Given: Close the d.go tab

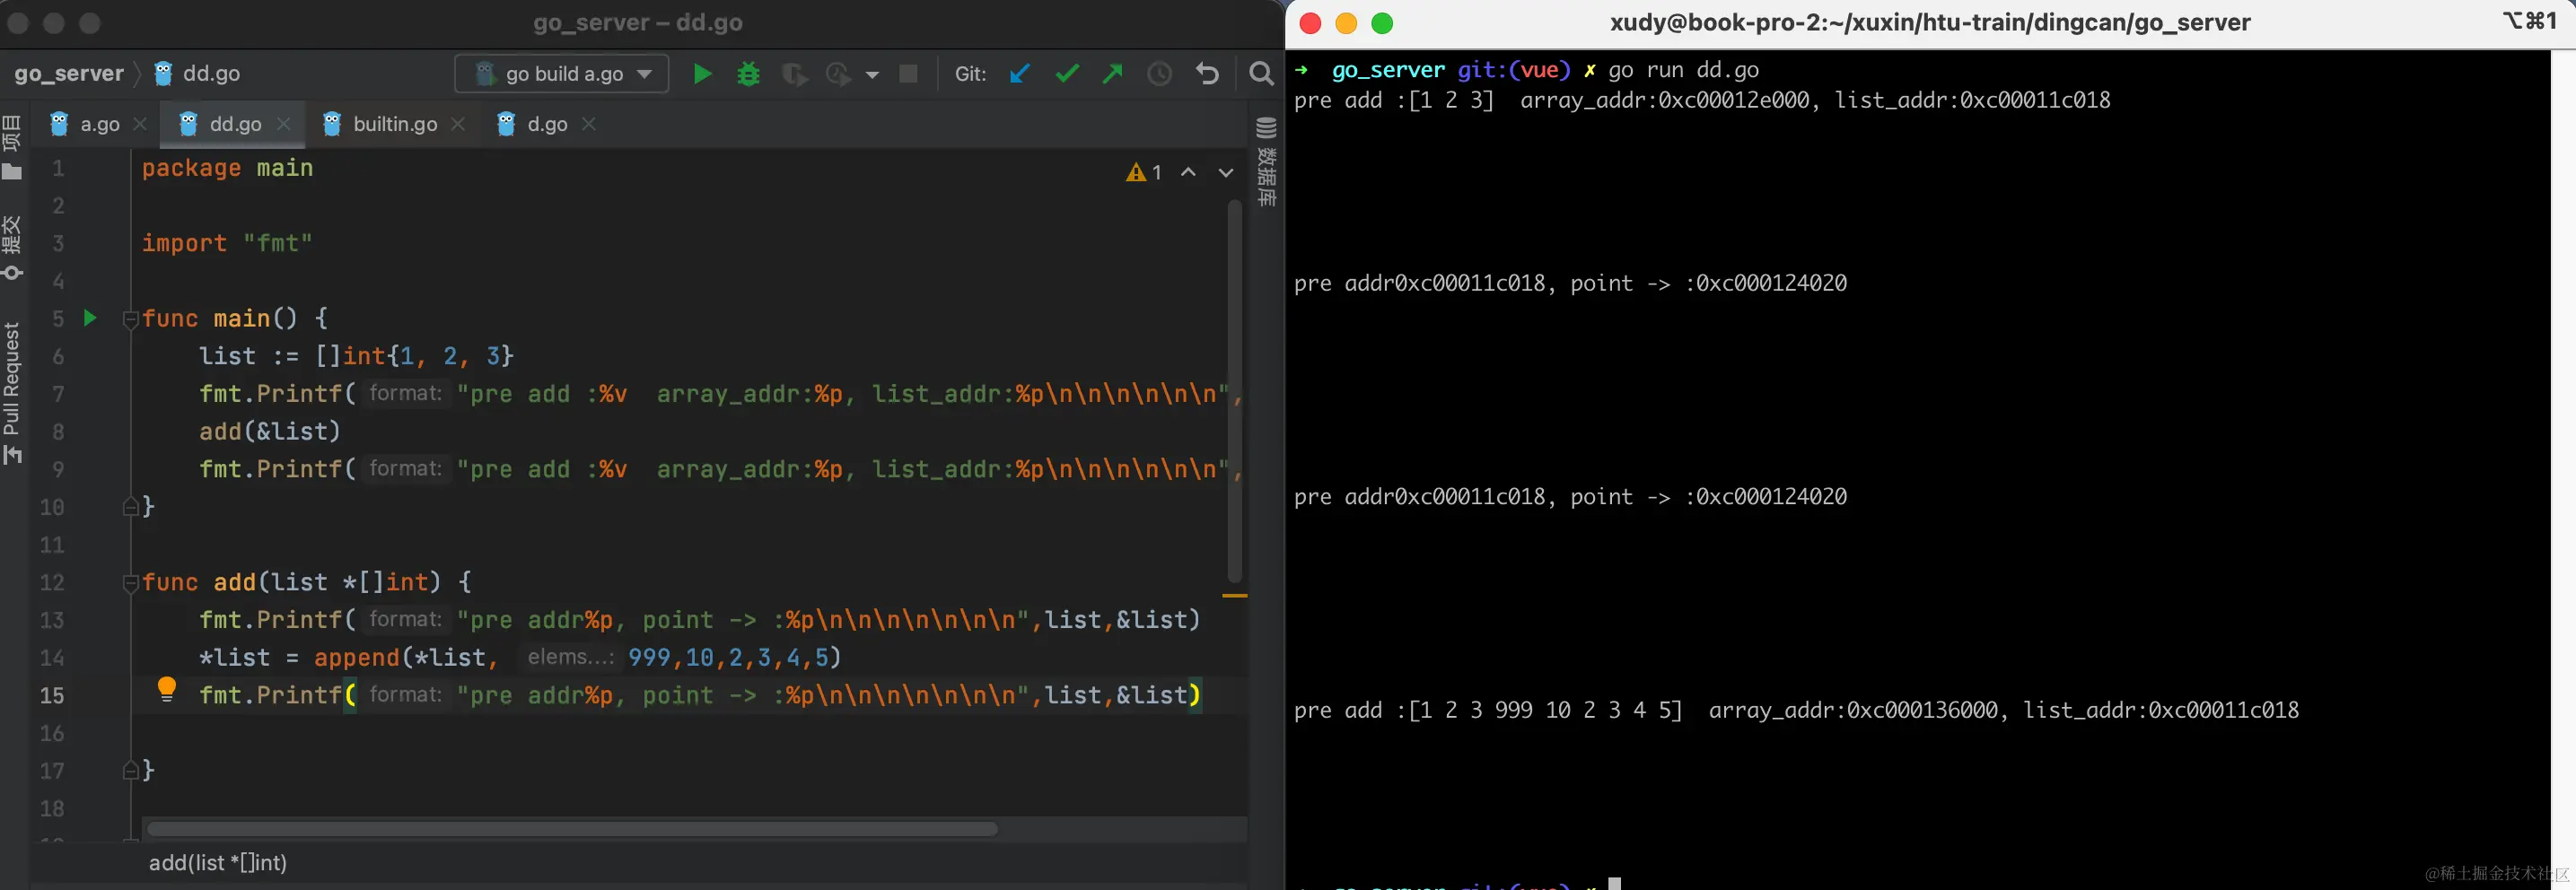Looking at the screenshot, I should point(589,124).
